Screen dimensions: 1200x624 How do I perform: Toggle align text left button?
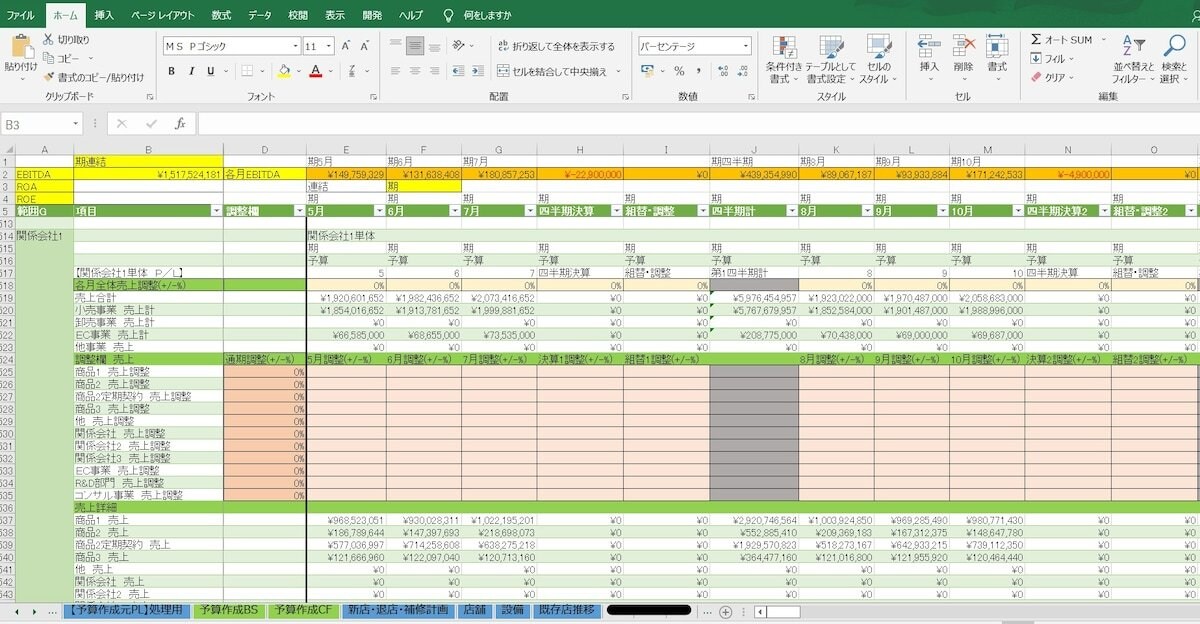click(395, 71)
